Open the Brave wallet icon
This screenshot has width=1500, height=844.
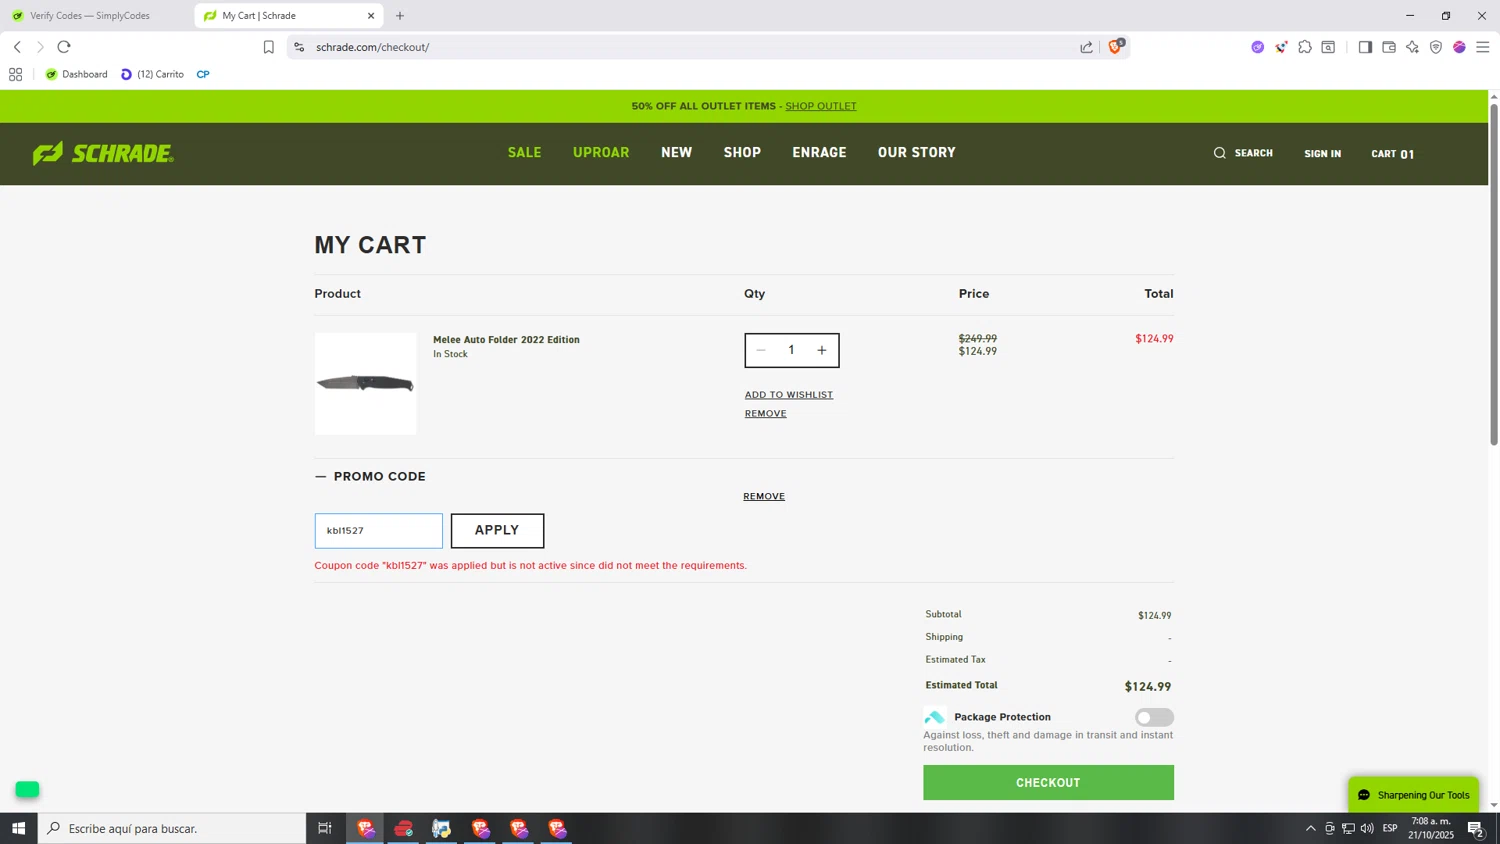pos(1389,47)
